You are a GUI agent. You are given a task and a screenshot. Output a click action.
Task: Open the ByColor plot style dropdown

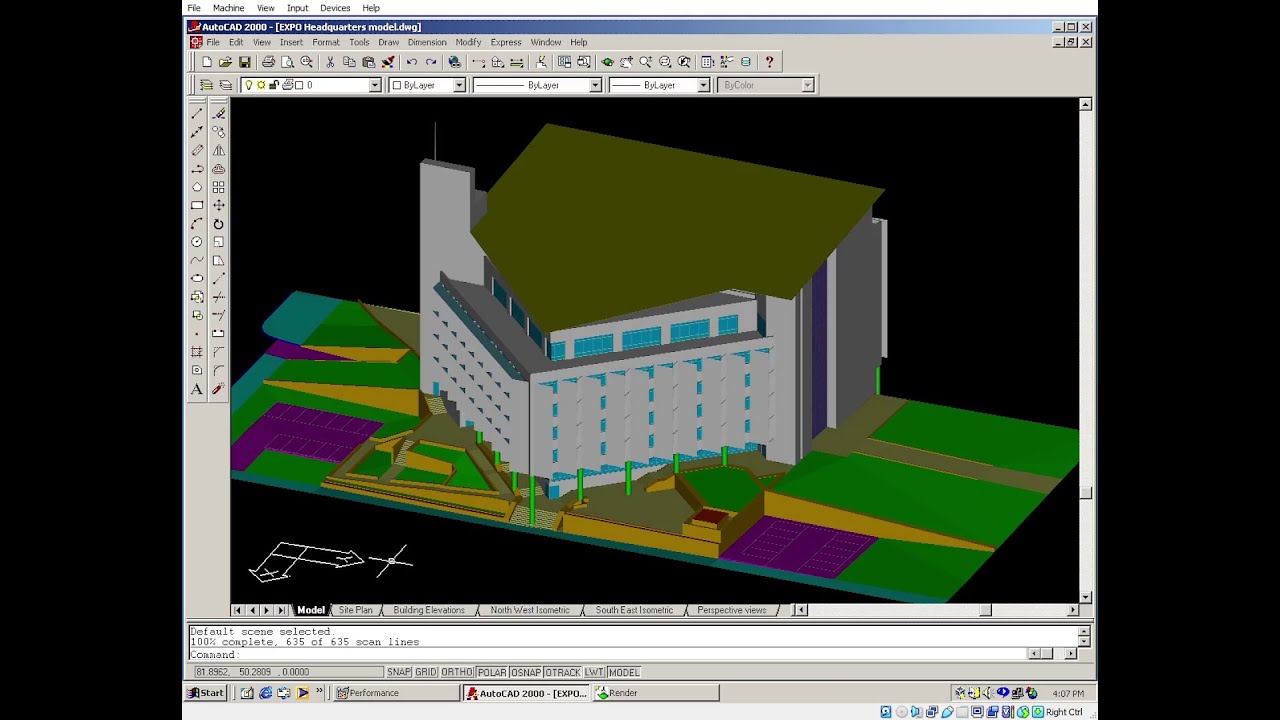tap(808, 86)
